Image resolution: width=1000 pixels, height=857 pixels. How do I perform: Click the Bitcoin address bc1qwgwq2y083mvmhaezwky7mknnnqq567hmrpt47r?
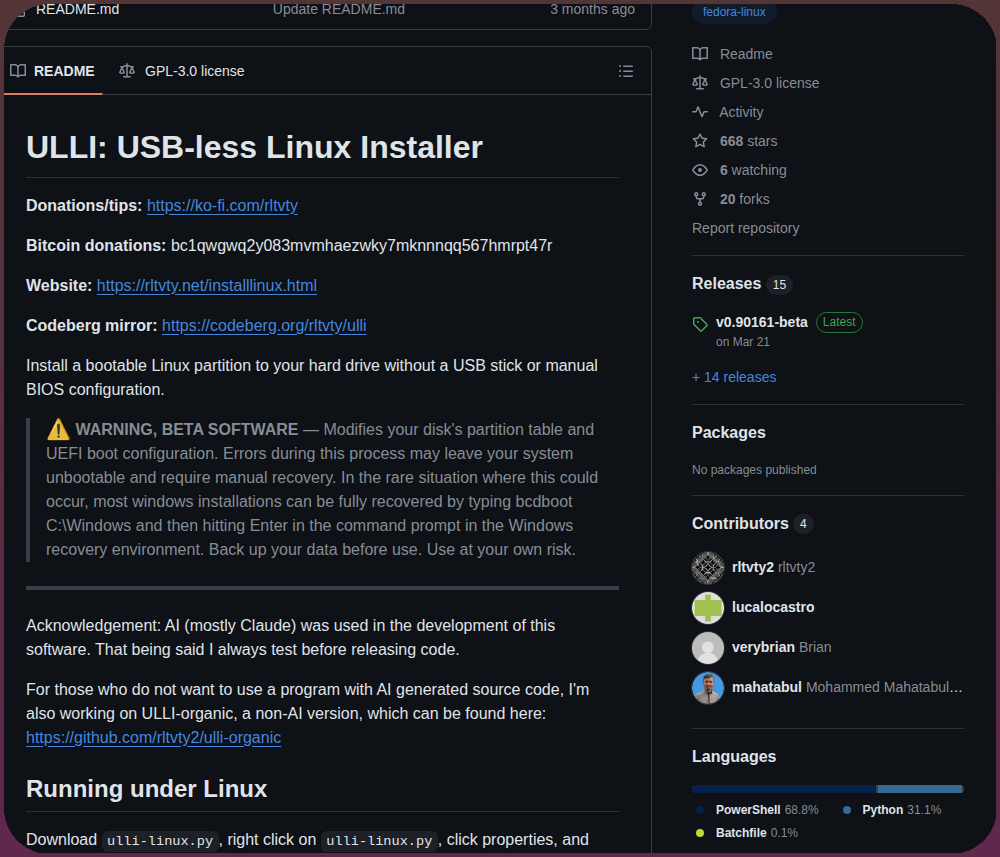(362, 245)
